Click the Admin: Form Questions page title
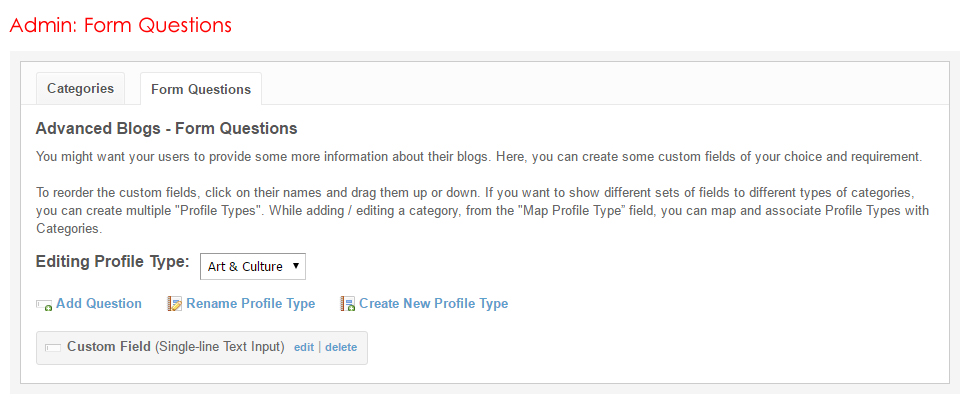The image size is (971, 403). (x=121, y=24)
